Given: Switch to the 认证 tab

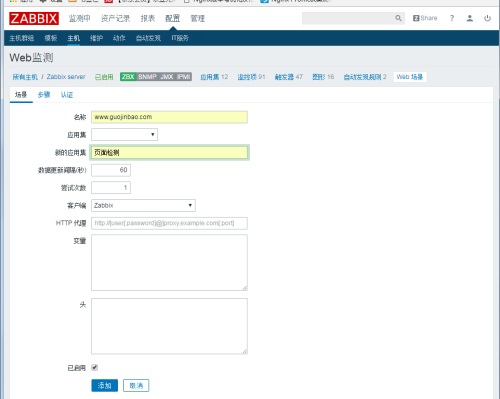Looking at the screenshot, I should 67,95.
